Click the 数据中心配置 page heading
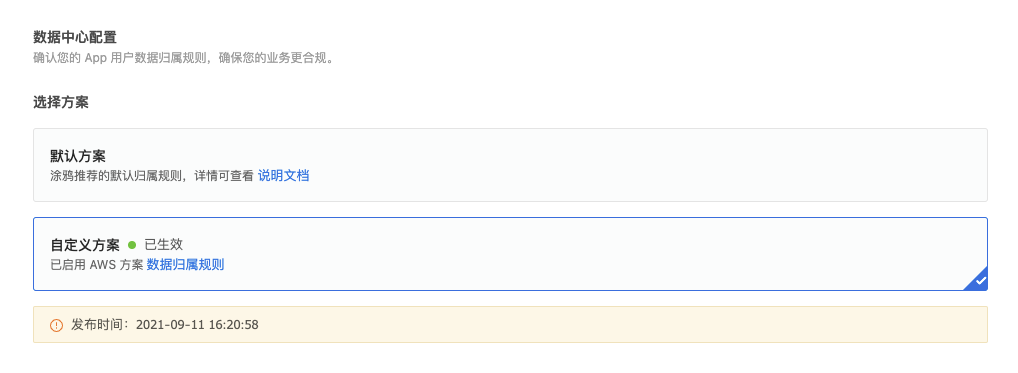Viewport: 1018px width, 373px height. pos(75,38)
